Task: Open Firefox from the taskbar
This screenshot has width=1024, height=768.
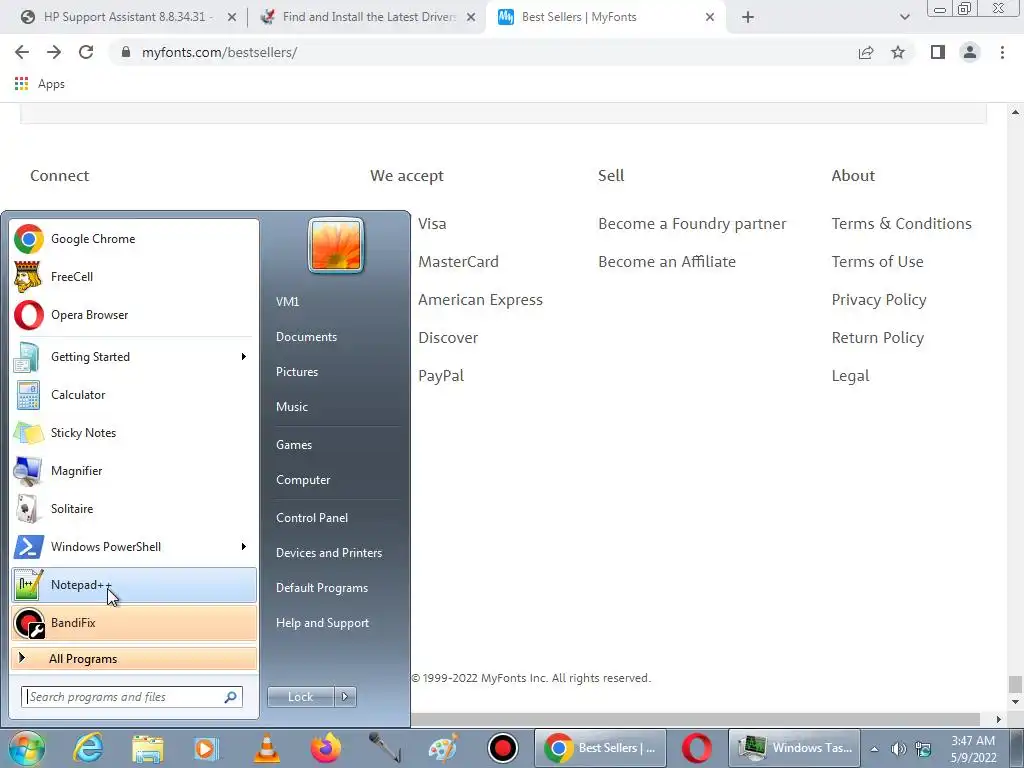Action: 325,748
